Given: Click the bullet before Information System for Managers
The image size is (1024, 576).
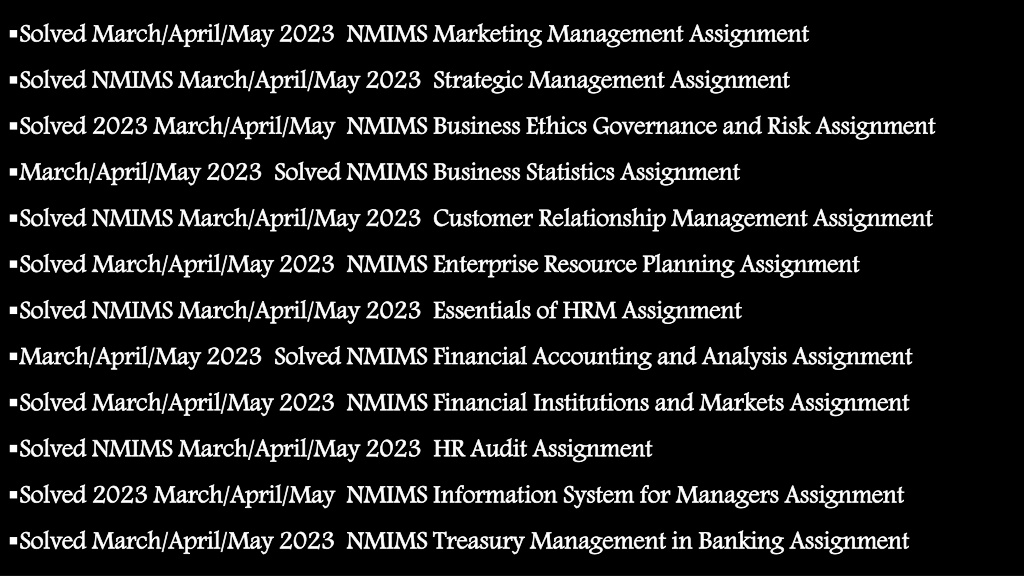Looking at the screenshot, I should 13,494.
